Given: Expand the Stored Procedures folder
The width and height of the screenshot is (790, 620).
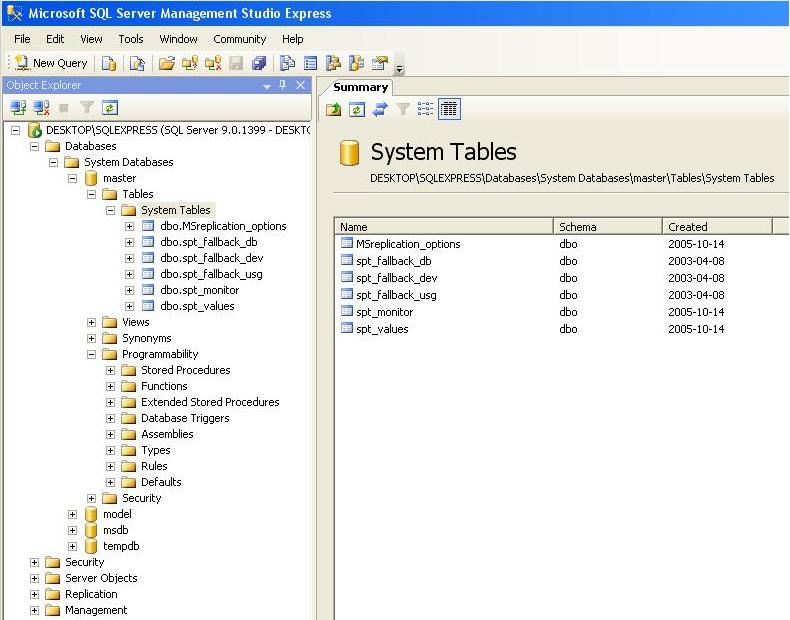Looking at the screenshot, I should click(x=111, y=370).
